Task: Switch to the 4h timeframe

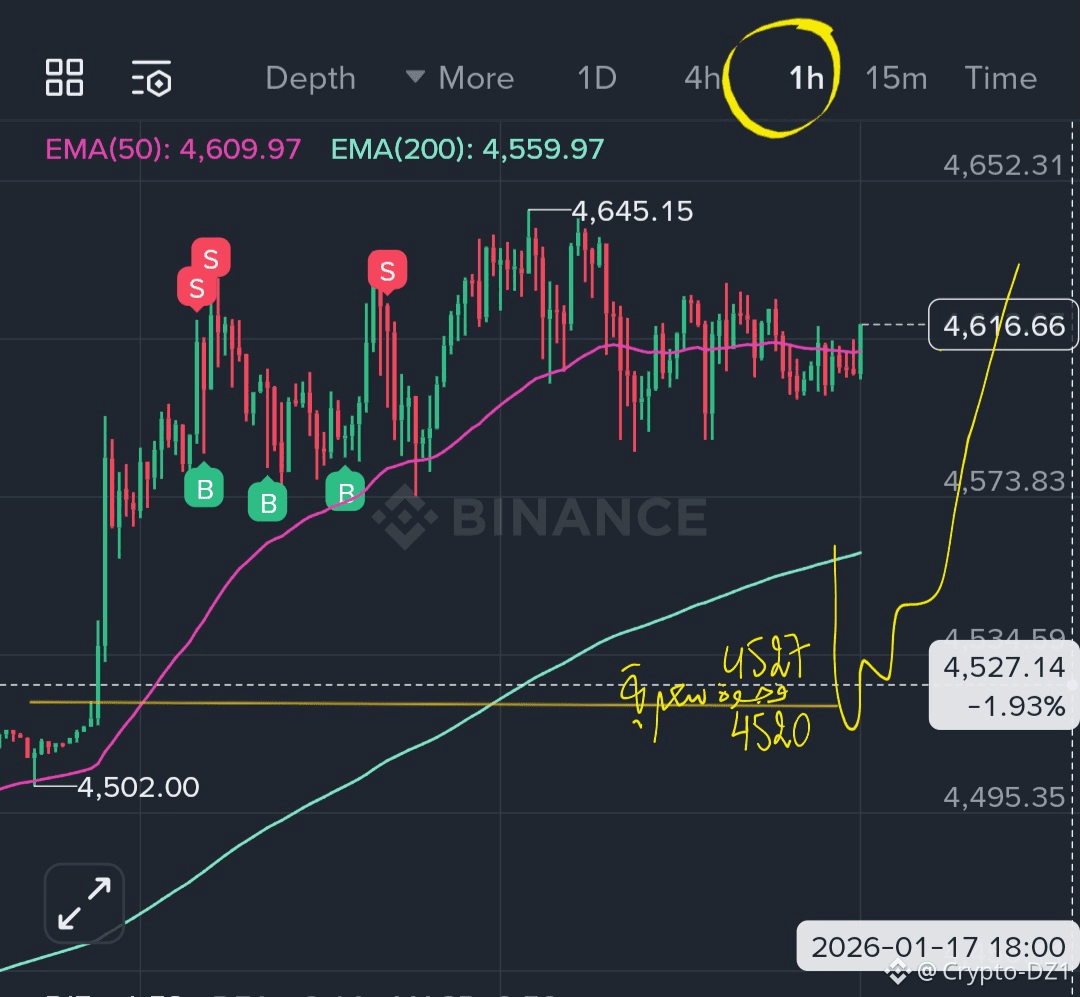Action: [702, 78]
